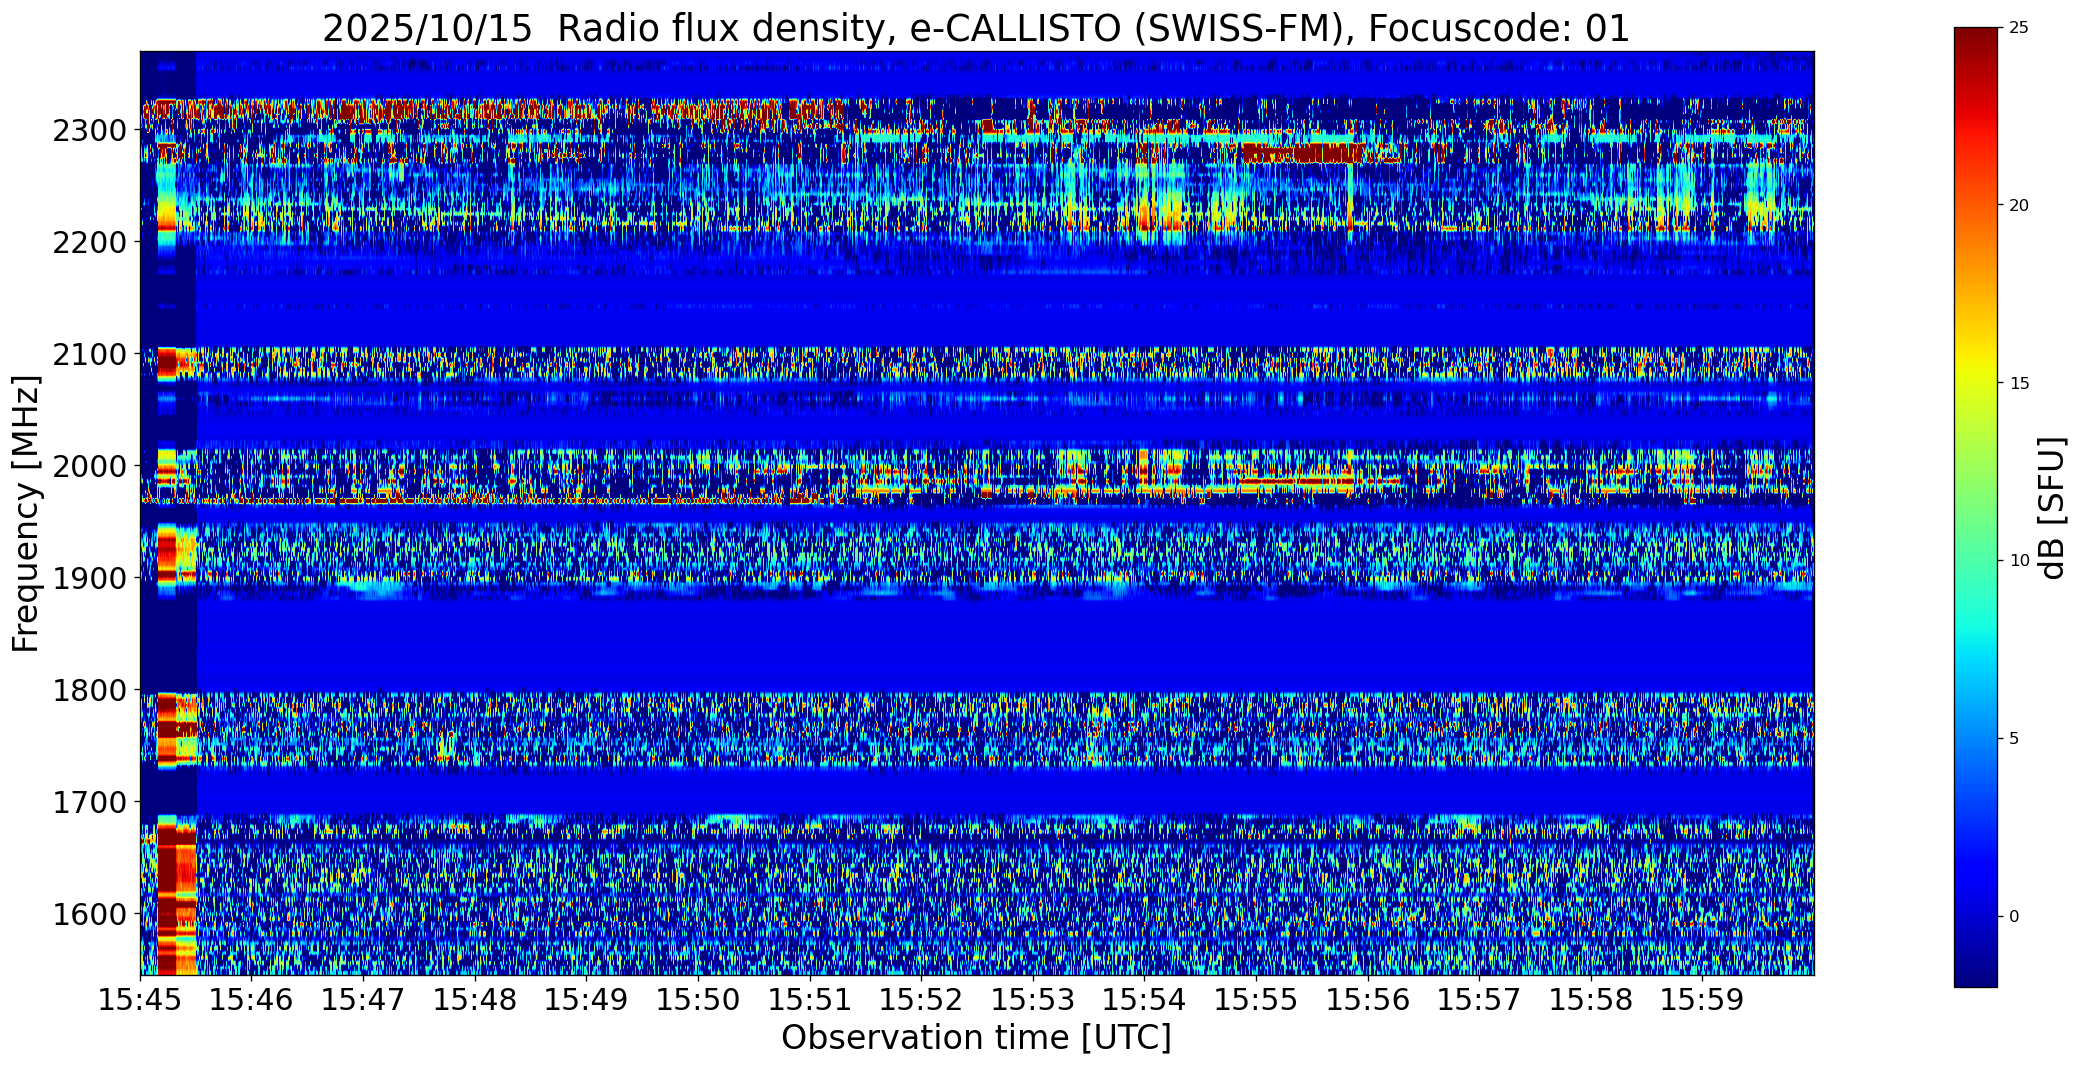This screenshot has height=1067, width=2082.
Task: Click the 15:50 time tick label
Action: point(698,1000)
